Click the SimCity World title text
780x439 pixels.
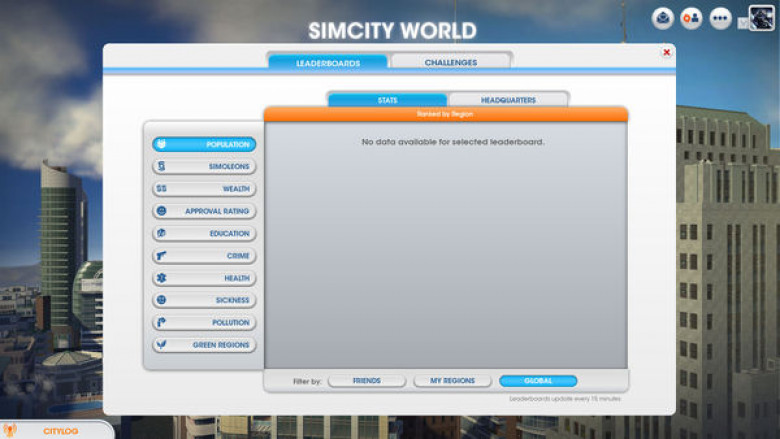click(x=392, y=31)
